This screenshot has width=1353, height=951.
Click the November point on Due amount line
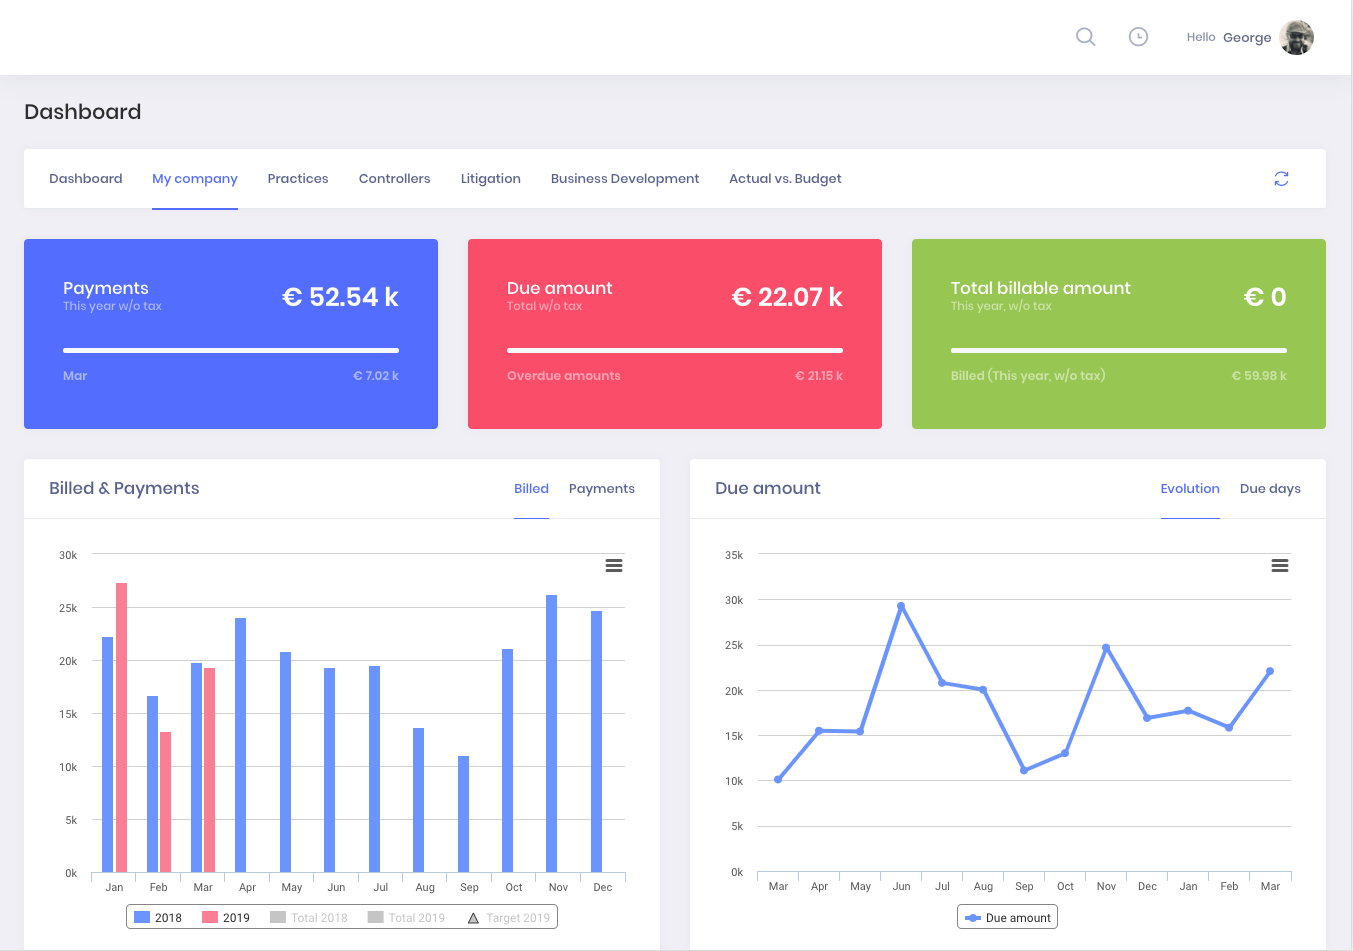(x=1106, y=648)
